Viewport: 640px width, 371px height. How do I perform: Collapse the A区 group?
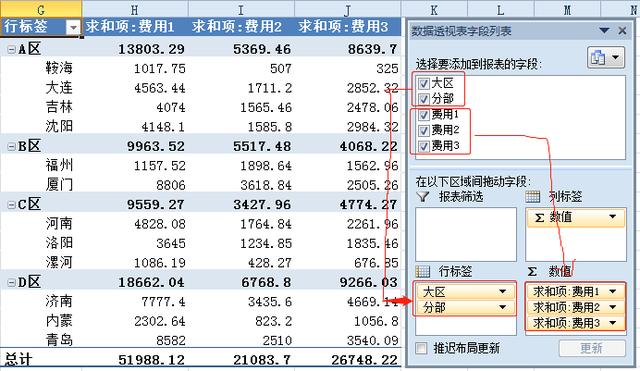[x=11, y=49]
